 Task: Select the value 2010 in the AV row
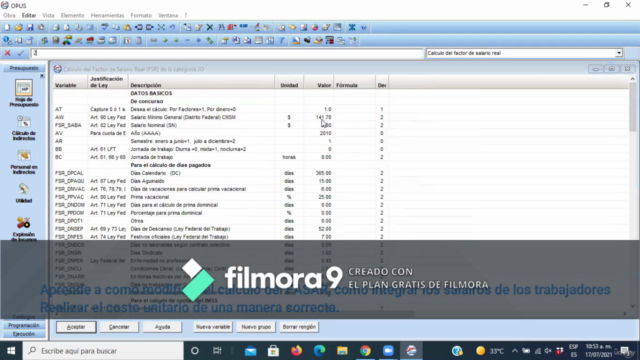coord(325,133)
